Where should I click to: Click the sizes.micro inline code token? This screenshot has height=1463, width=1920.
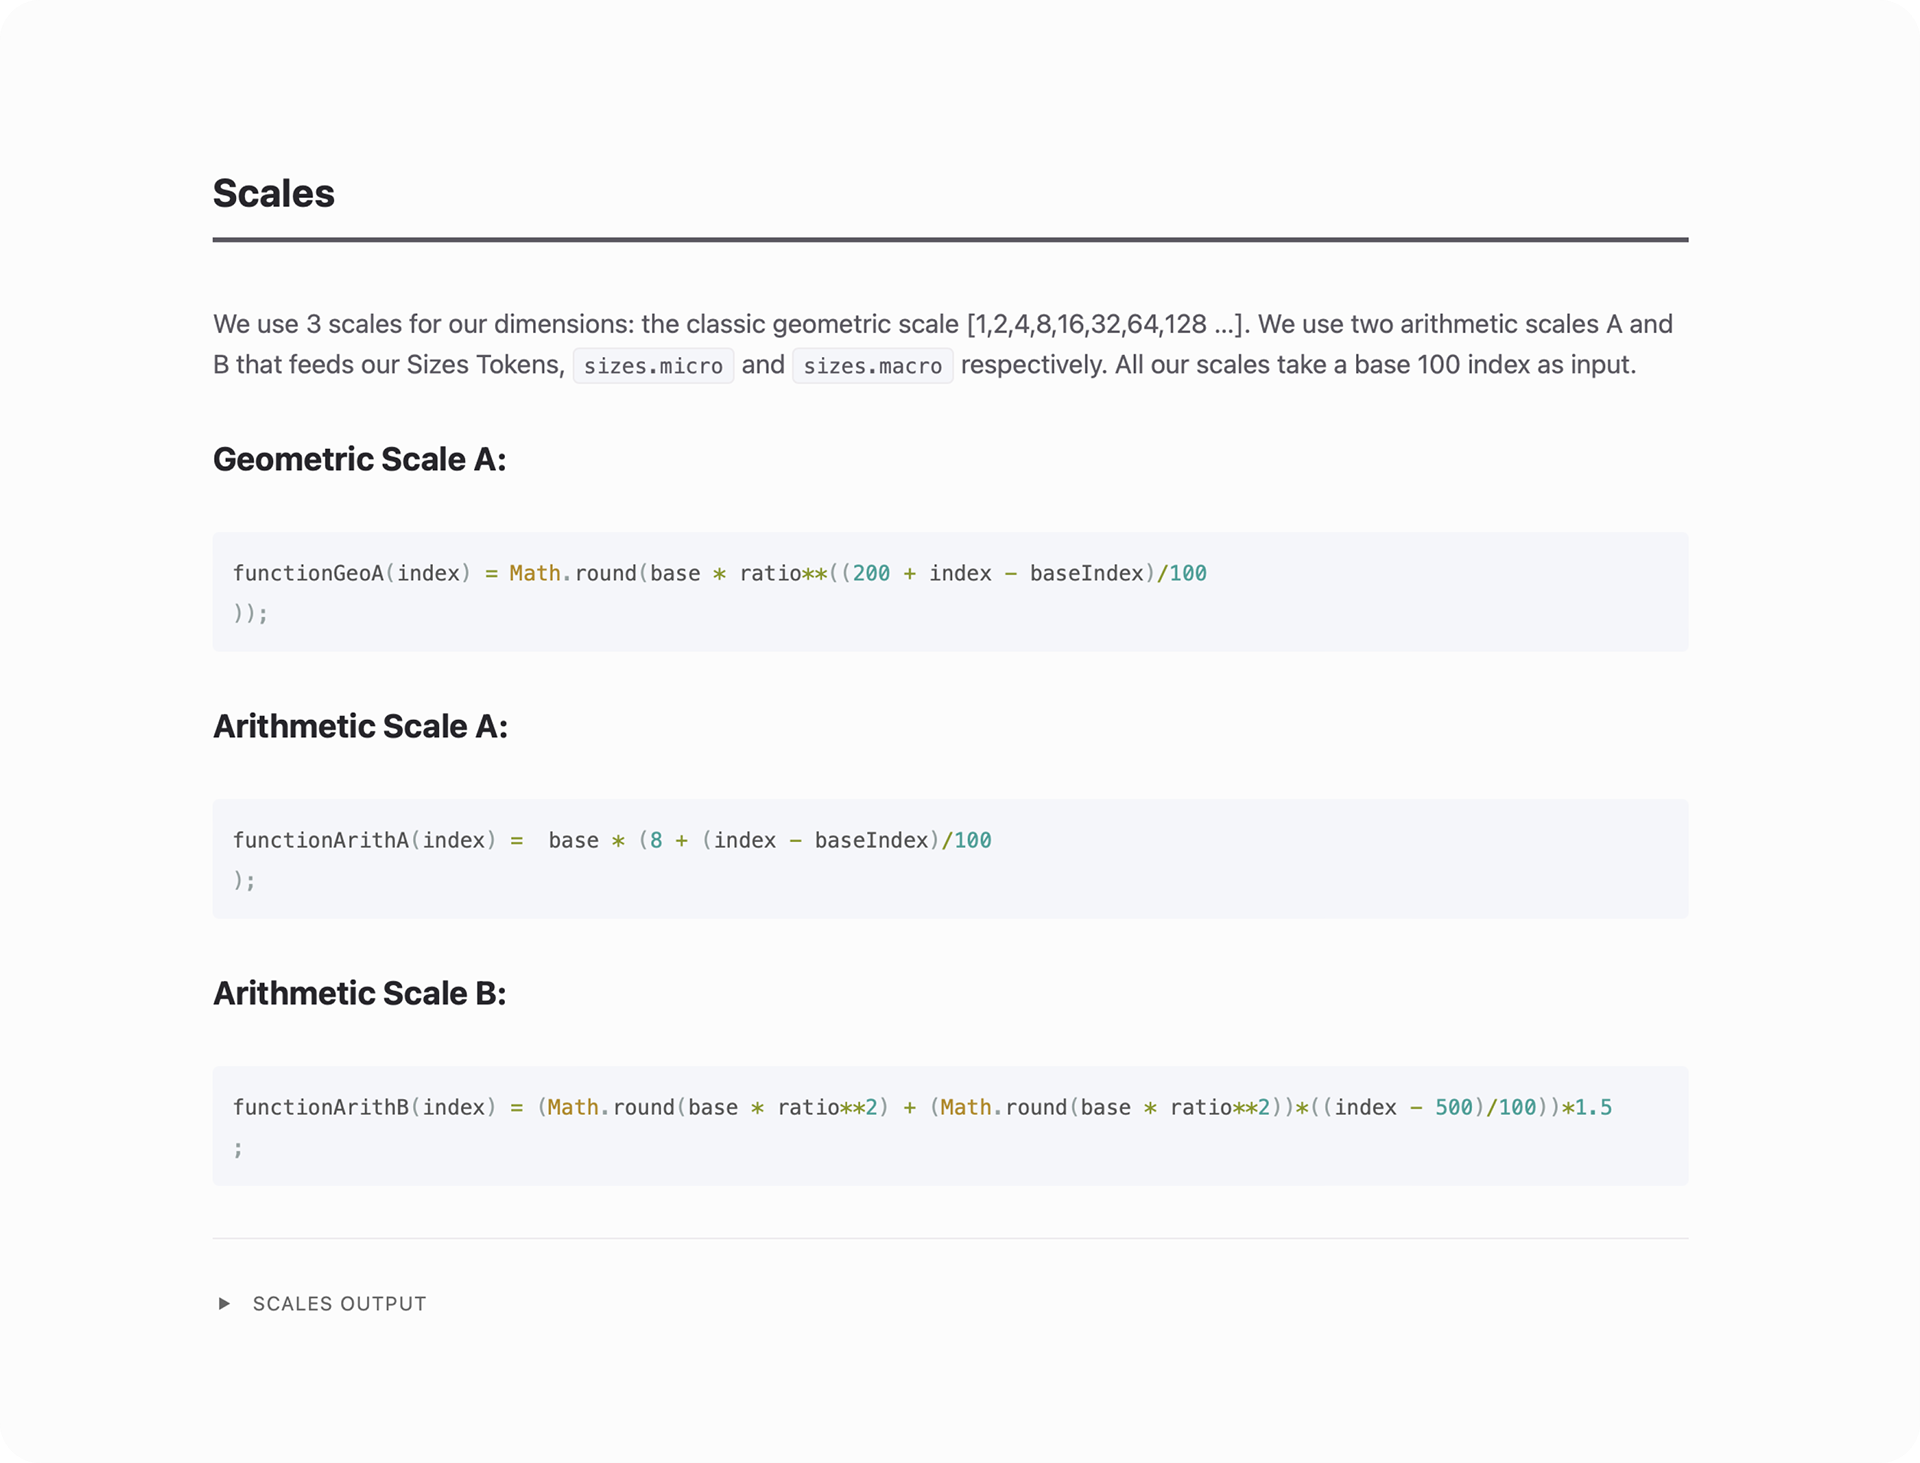[x=653, y=365]
